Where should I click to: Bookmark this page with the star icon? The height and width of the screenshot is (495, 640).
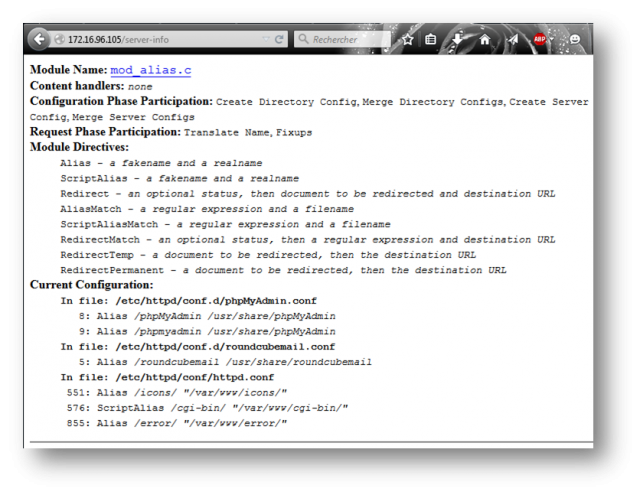click(407, 40)
